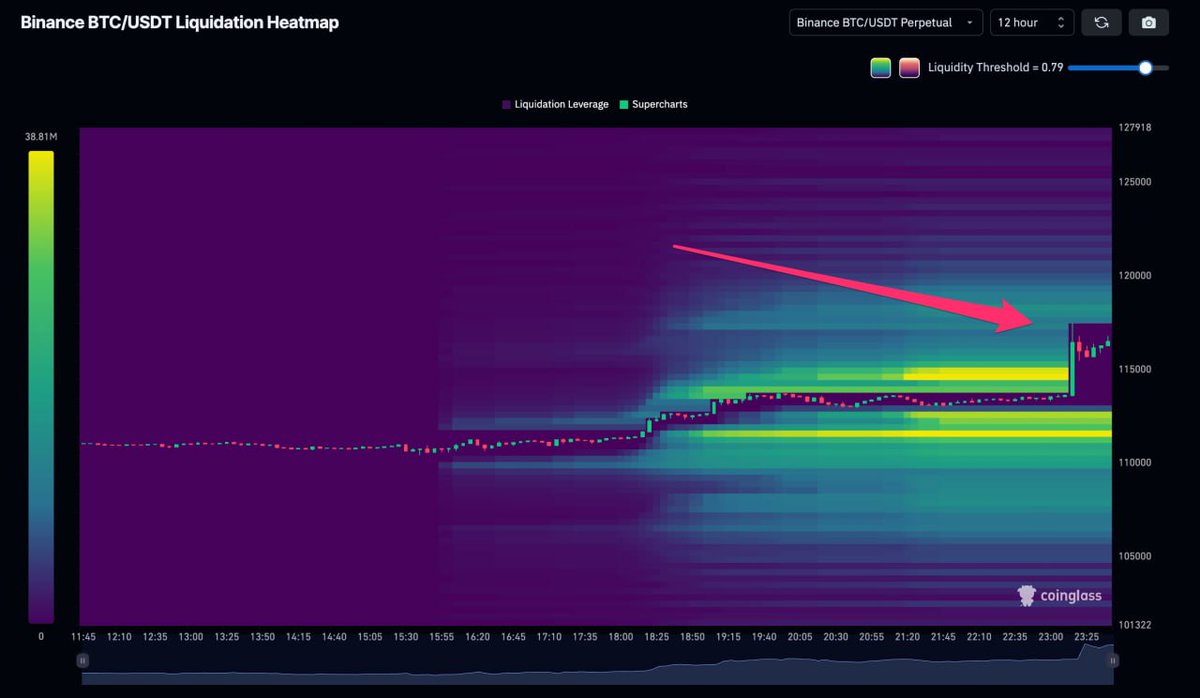Select the pink-purple color scheme swatch
Viewport: 1200px width, 698px height.
pyautogui.click(x=909, y=68)
